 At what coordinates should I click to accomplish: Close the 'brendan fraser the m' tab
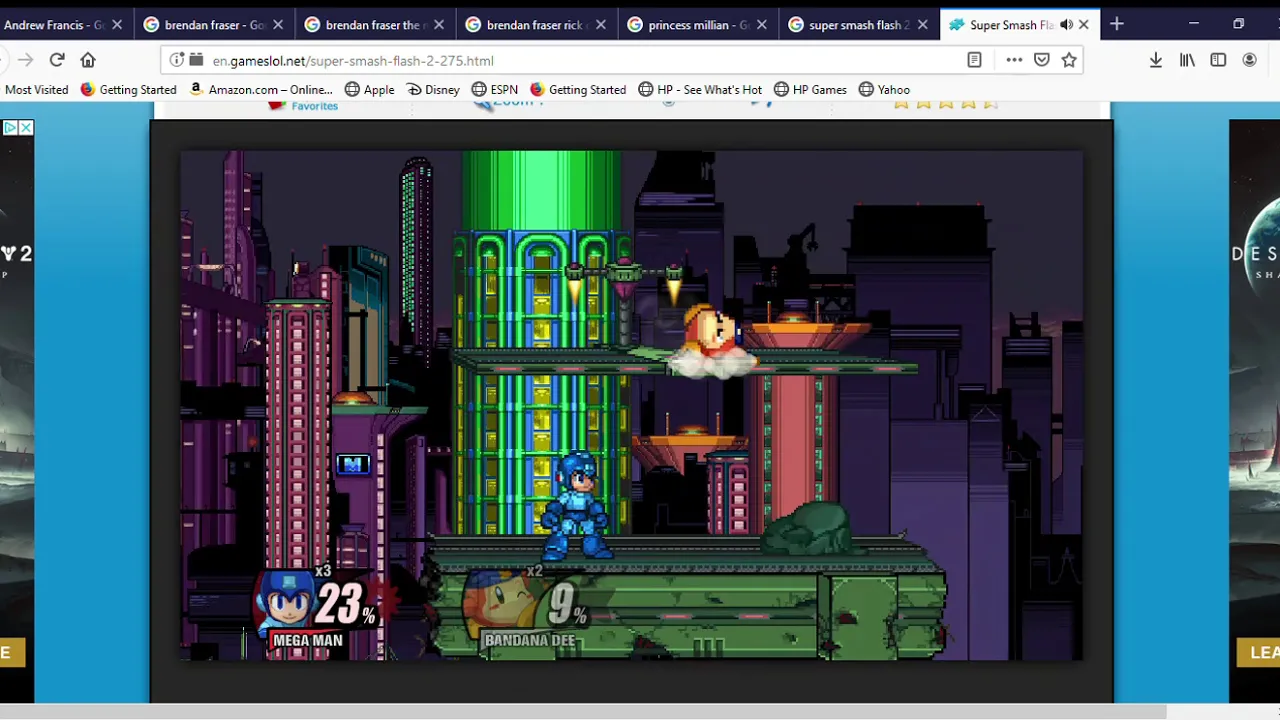tap(439, 25)
